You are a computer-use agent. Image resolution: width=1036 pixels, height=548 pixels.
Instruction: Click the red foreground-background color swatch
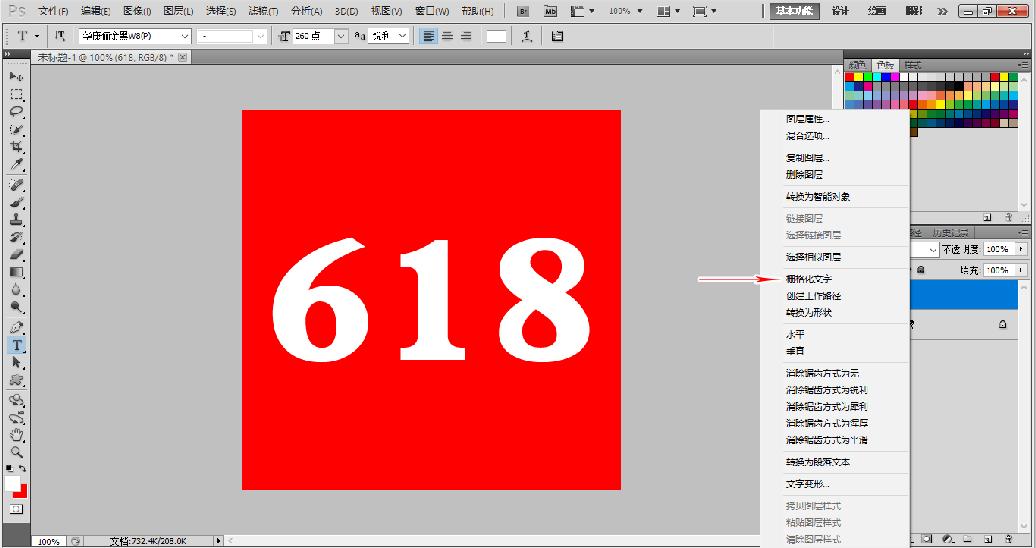click(x=20, y=490)
